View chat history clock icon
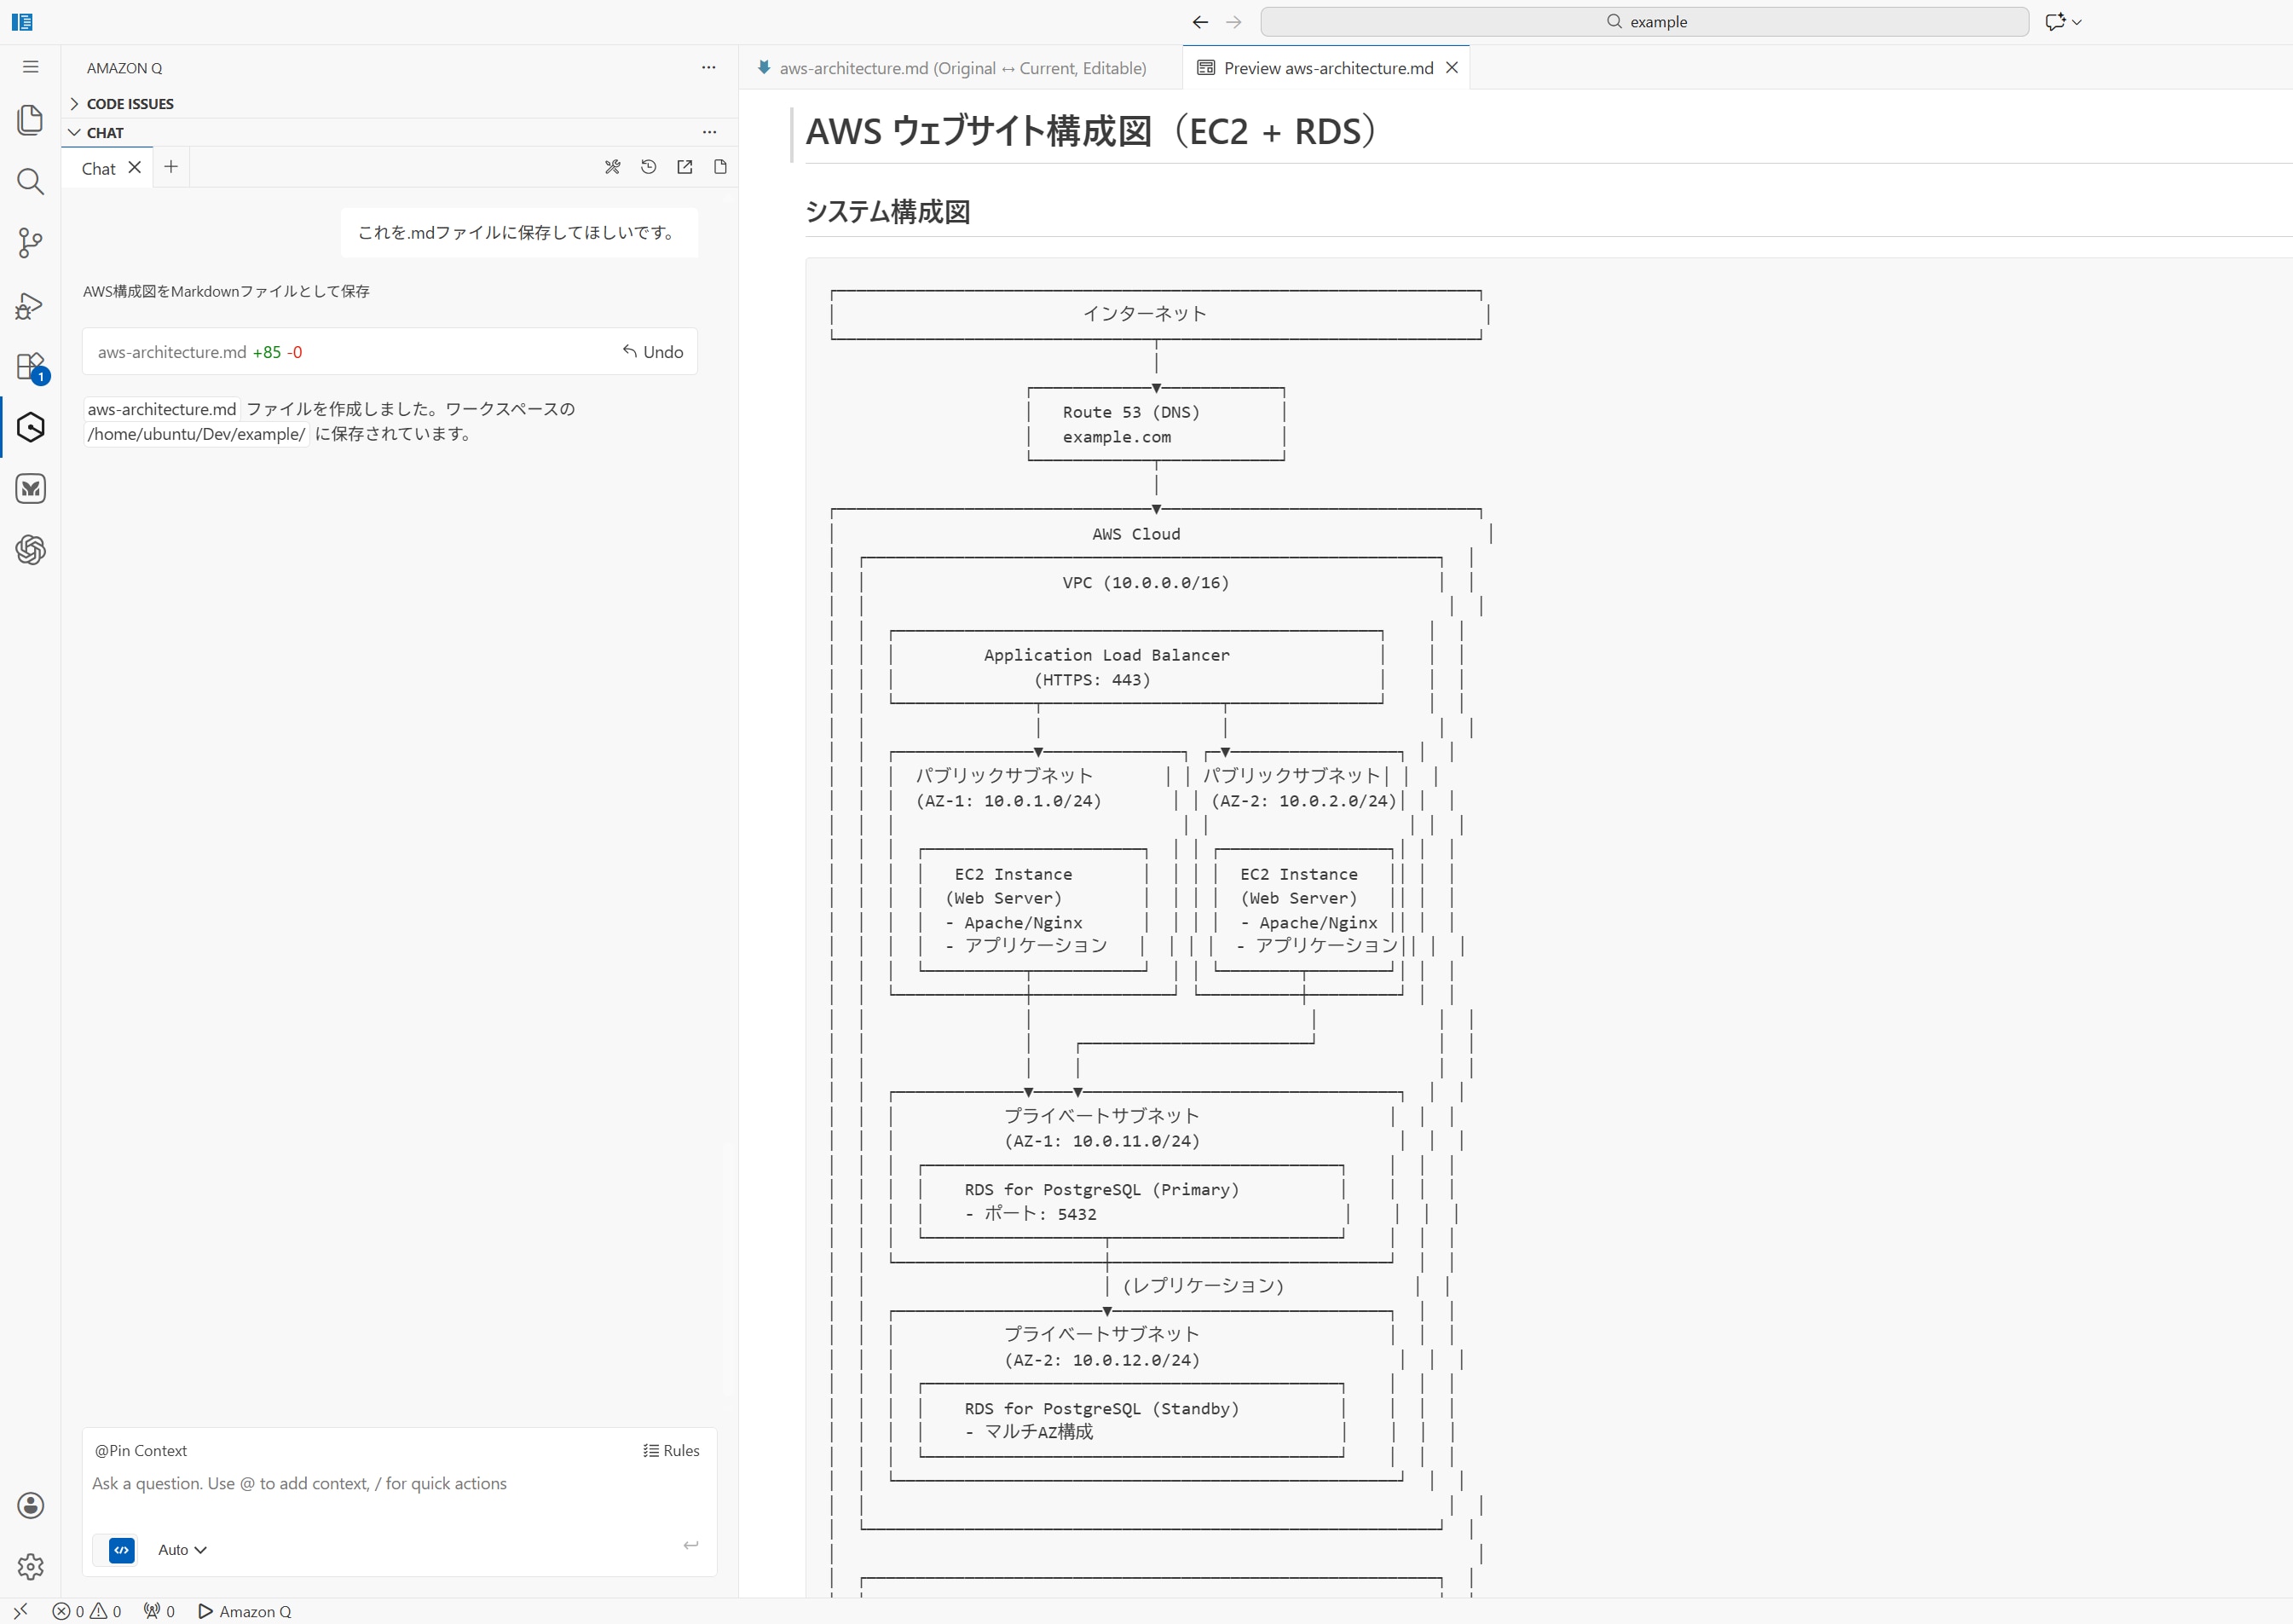Screen dimensions: 2293x1624 648,167
